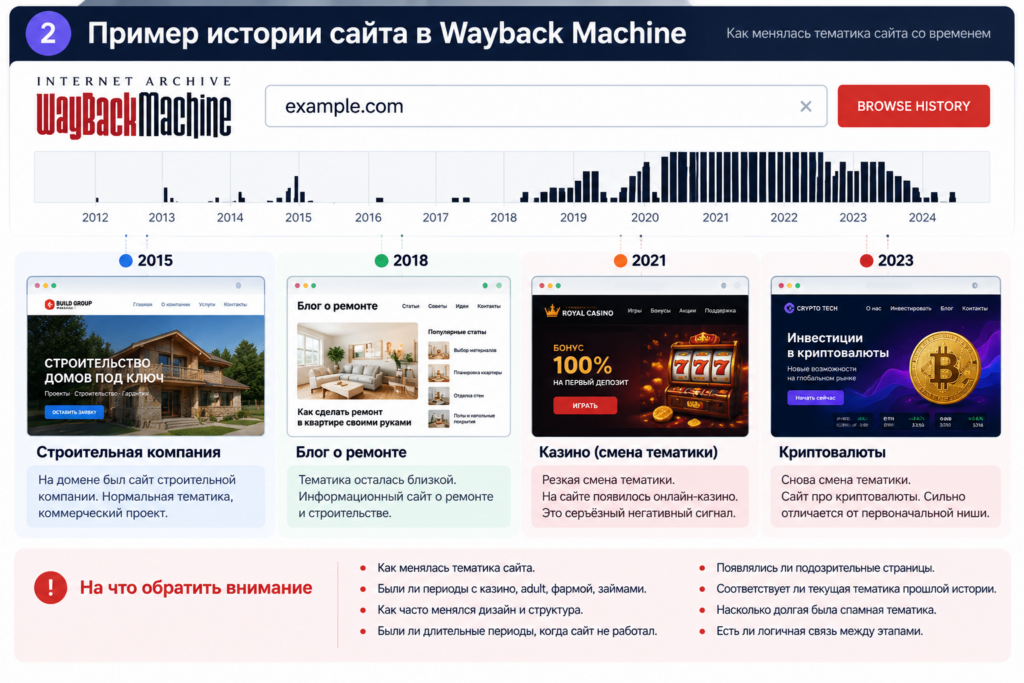Image resolution: width=1024 pixels, height=683 pixels.
Task: Select year 2013 on the capture timeline
Action: tap(161, 217)
